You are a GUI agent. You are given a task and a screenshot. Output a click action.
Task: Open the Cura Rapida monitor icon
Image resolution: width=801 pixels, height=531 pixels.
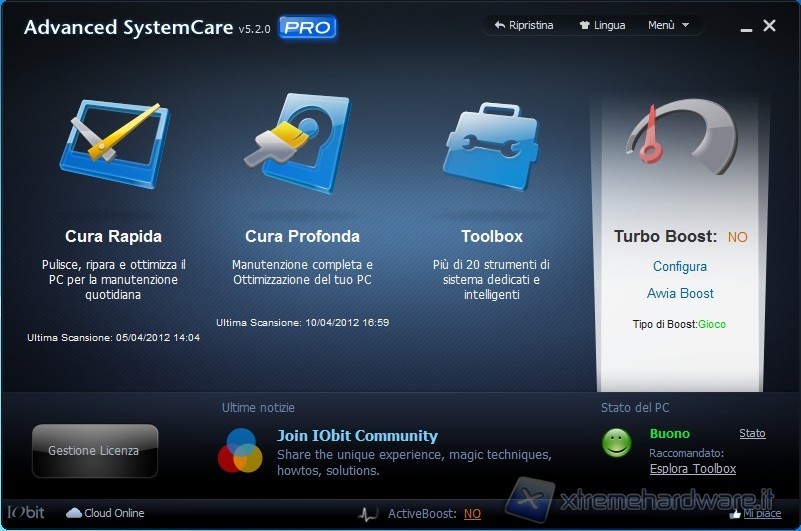click(113, 145)
